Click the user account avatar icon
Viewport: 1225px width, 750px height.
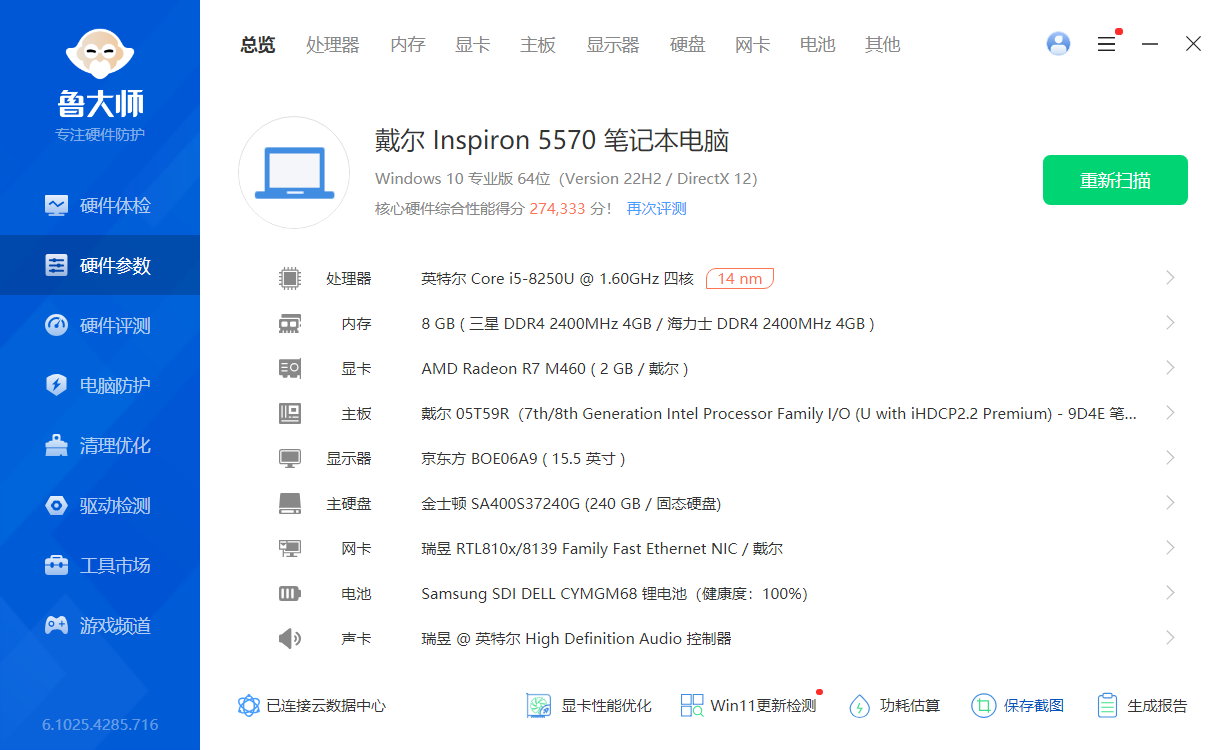click(x=1058, y=44)
